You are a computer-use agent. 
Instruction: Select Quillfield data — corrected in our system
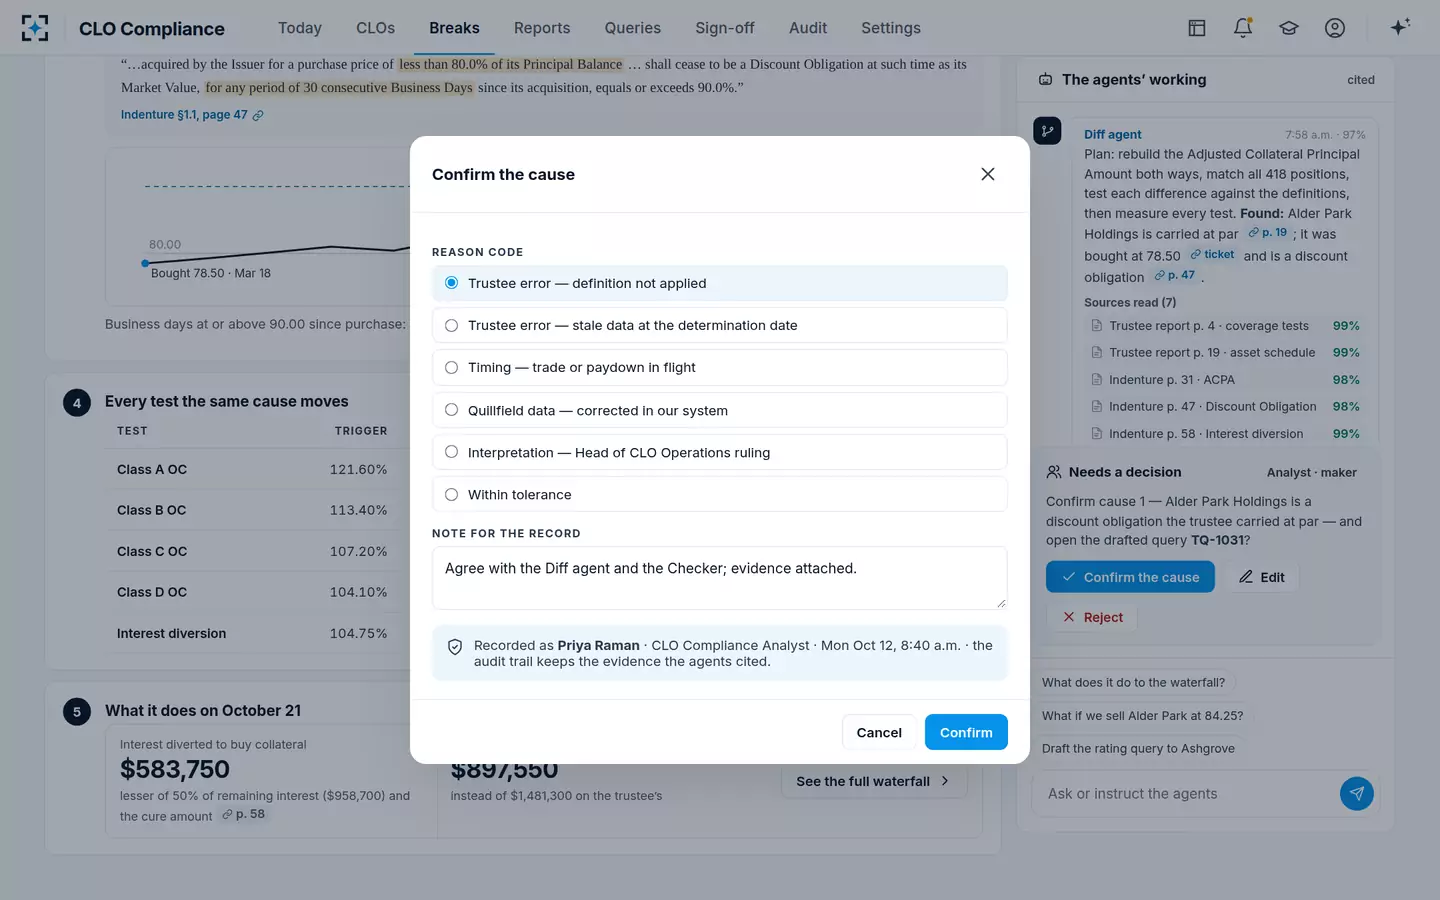click(719, 410)
